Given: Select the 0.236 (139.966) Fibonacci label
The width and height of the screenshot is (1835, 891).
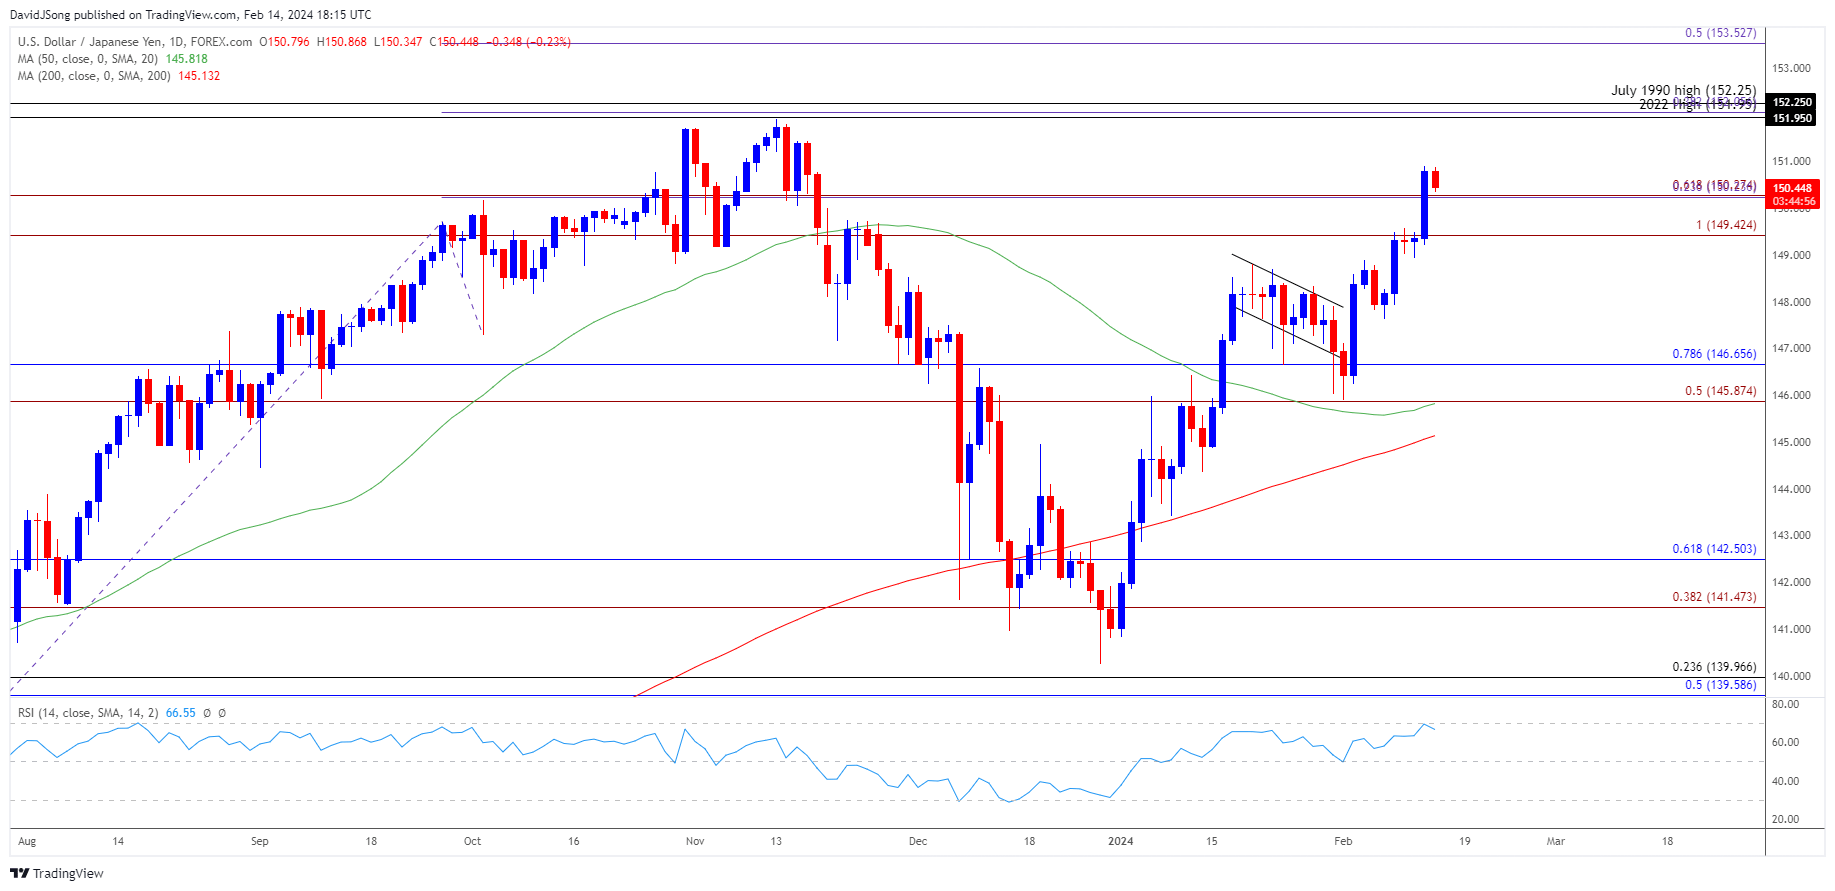Looking at the screenshot, I should click(x=1714, y=667).
